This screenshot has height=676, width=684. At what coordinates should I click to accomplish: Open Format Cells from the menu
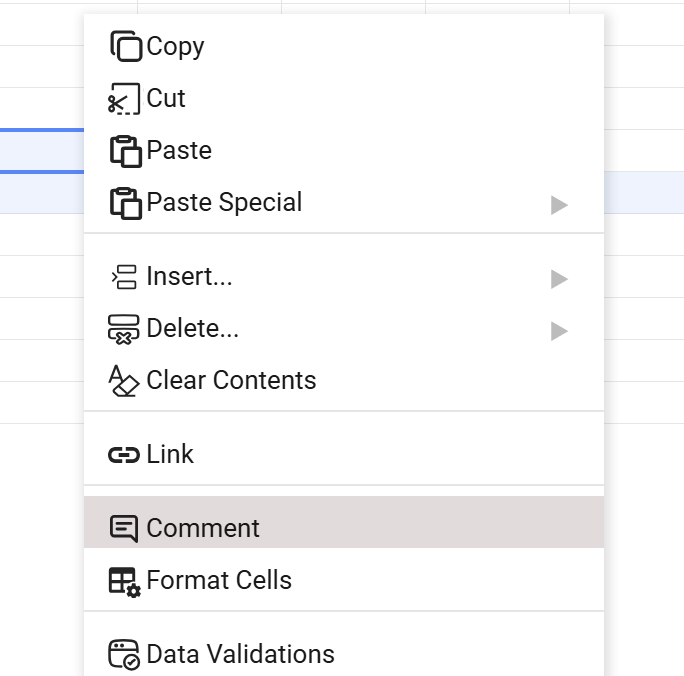coord(219,581)
